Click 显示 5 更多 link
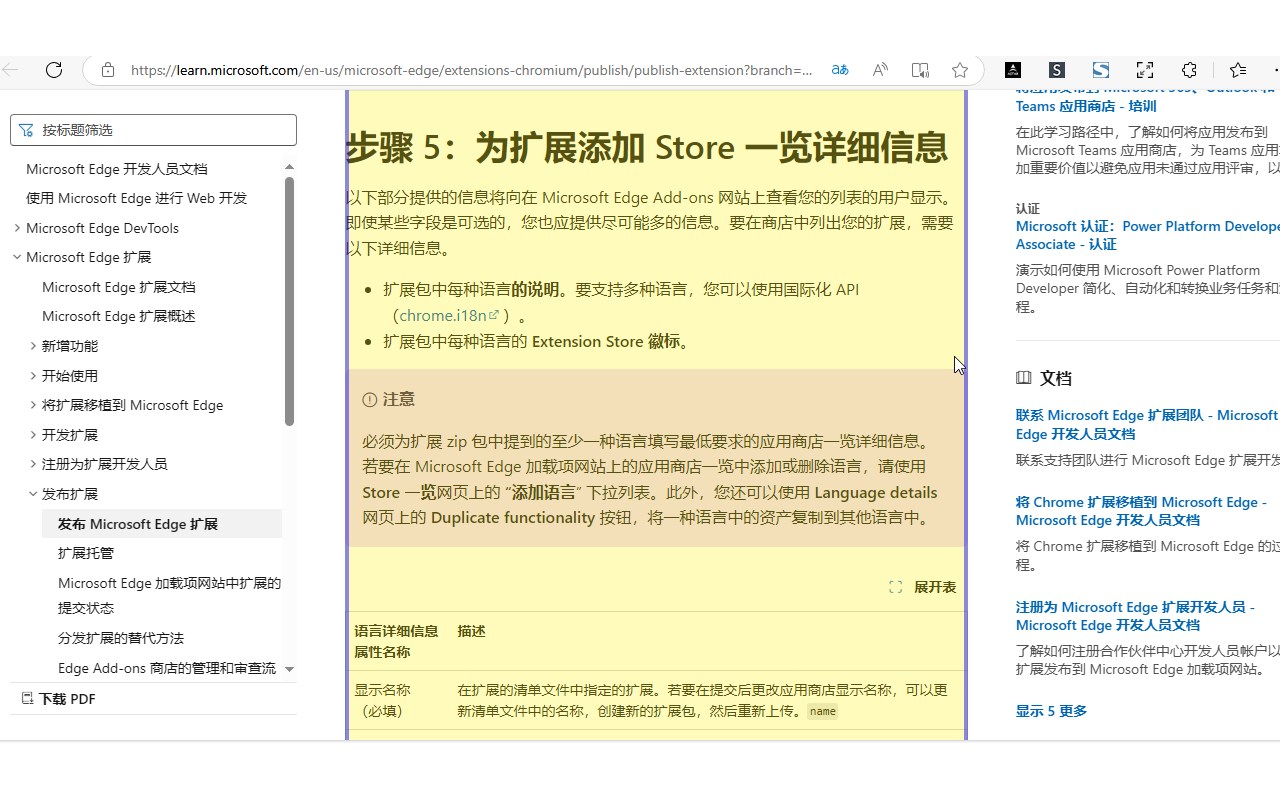 [1051, 711]
